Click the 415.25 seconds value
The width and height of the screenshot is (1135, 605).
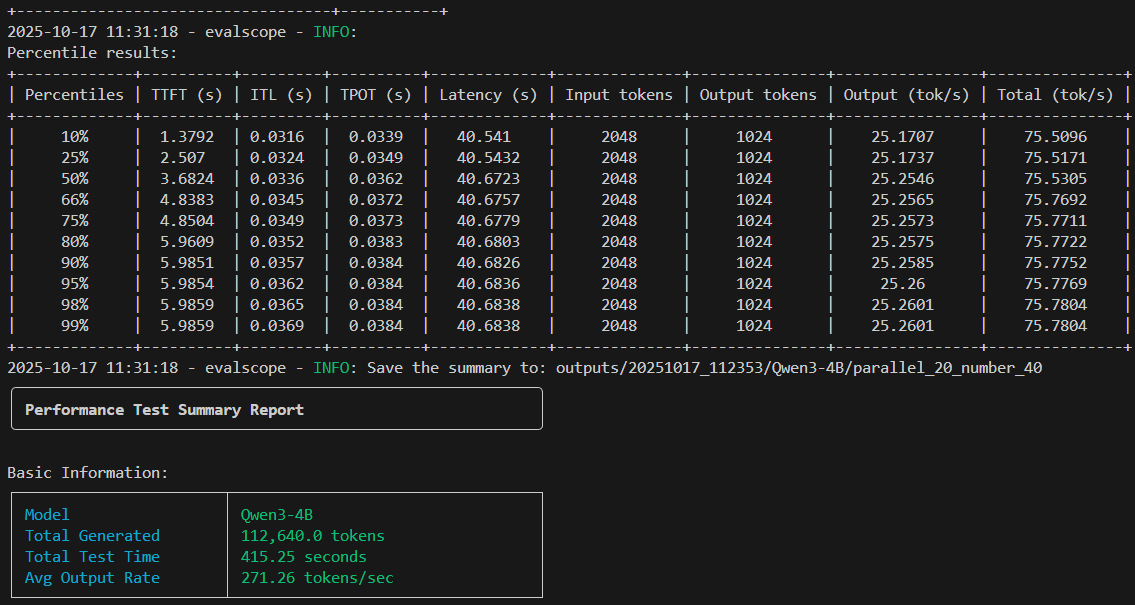[x=304, y=557]
